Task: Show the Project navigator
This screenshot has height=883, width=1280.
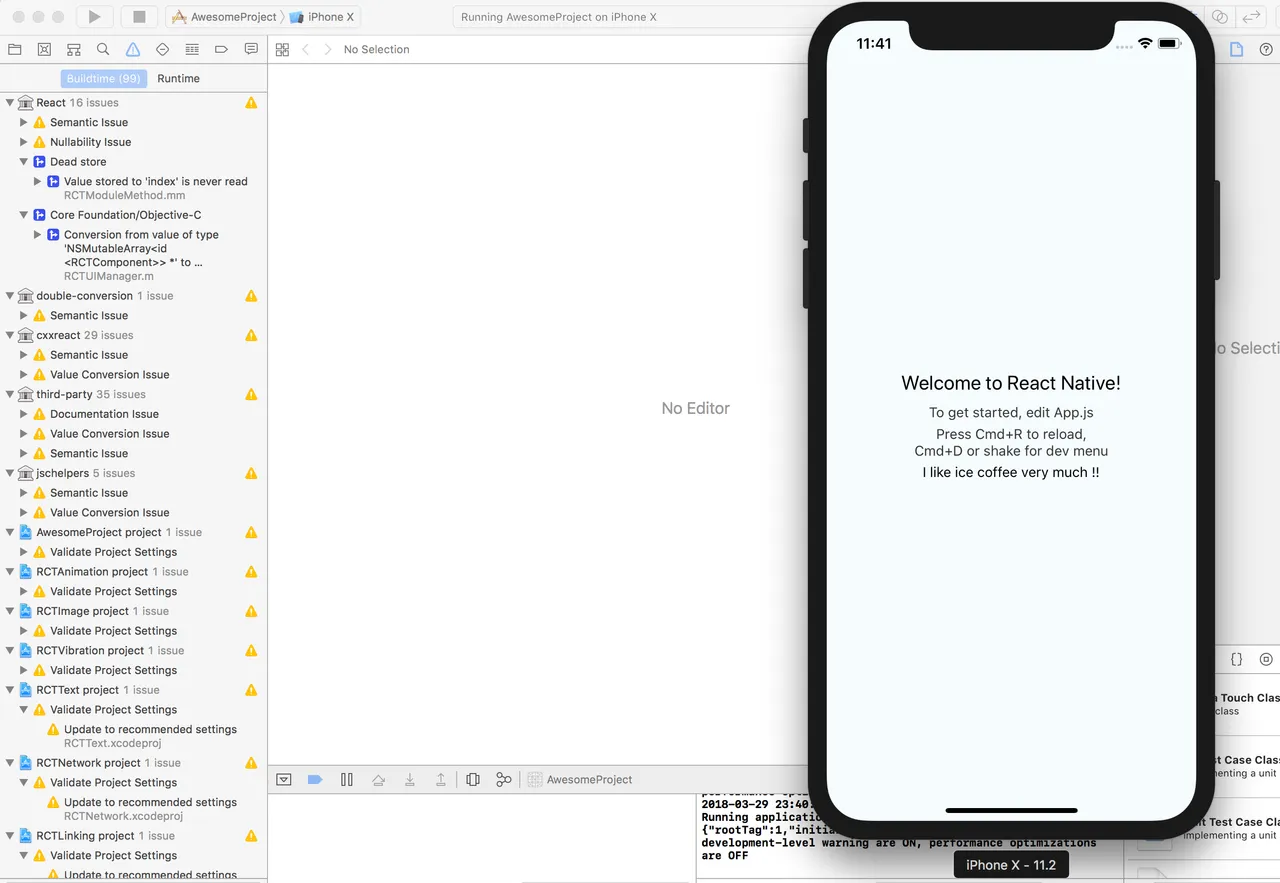Action: 15,49
